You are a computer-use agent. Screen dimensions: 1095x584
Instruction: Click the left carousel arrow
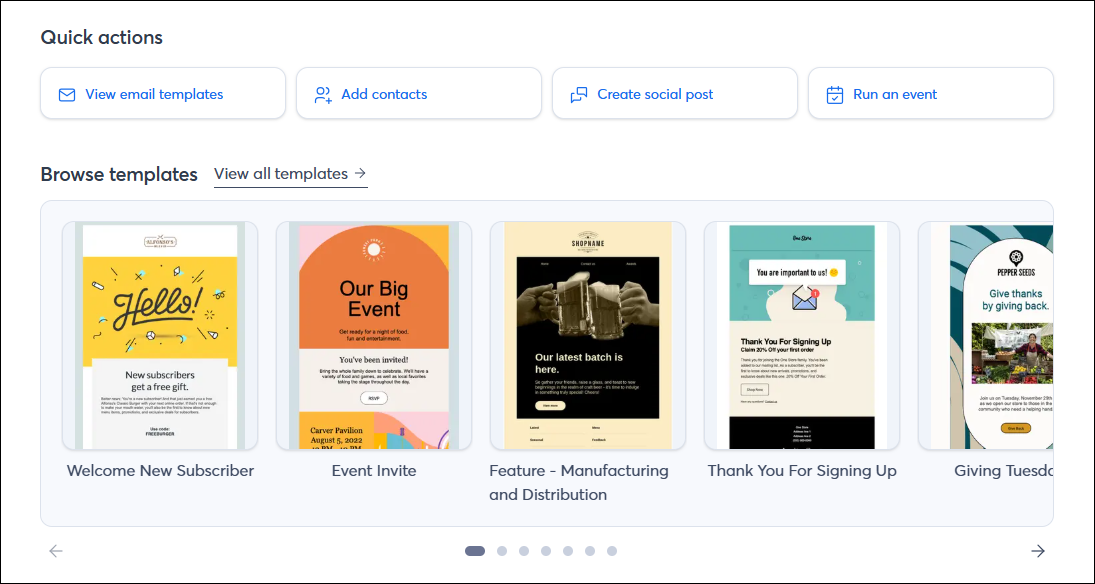pyautogui.click(x=55, y=550)
